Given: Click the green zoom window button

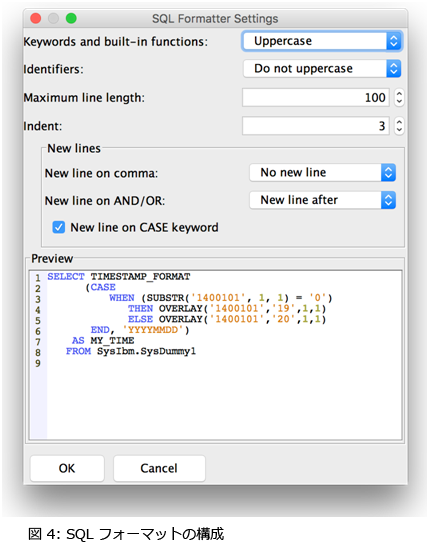Looking at the screenshot, I should (71, 18).
